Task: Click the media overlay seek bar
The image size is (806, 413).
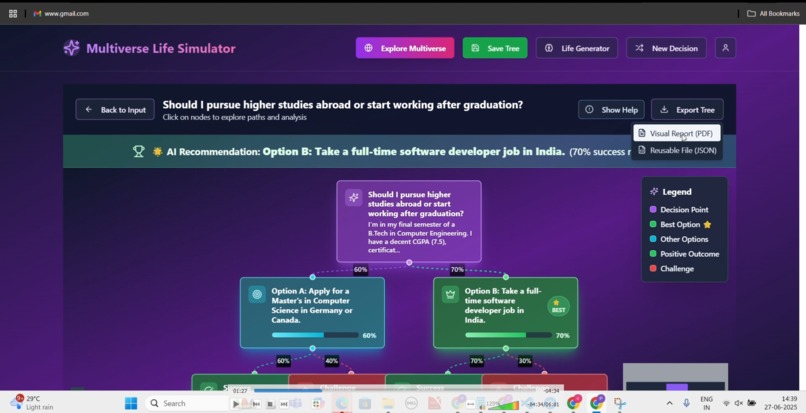Action: (x=397, y=391)
